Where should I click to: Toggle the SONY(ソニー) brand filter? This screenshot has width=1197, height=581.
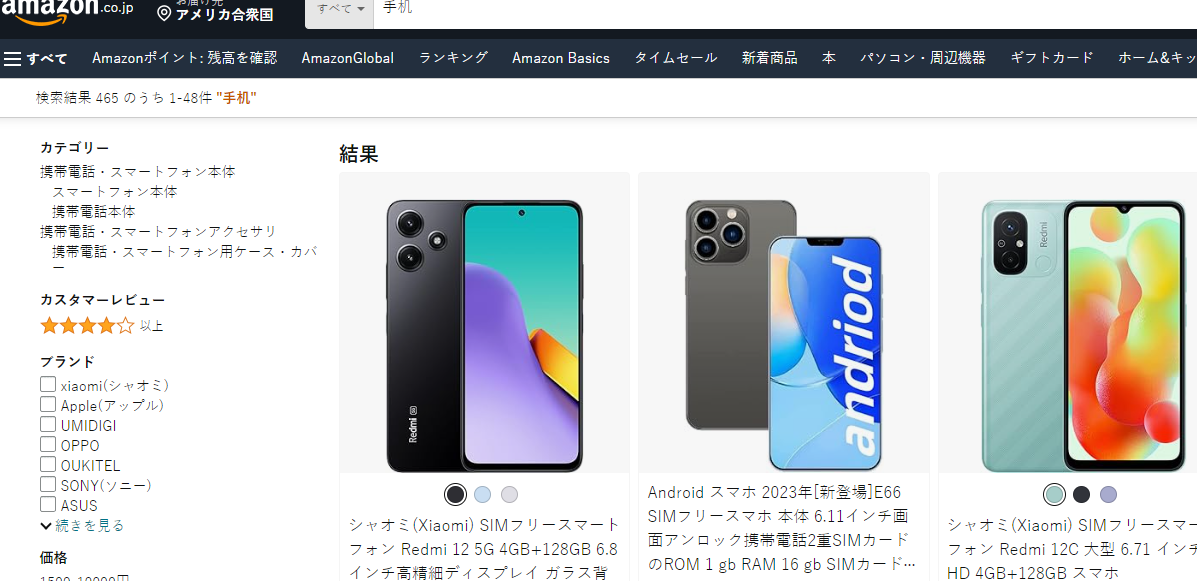(x=48, y=484)
